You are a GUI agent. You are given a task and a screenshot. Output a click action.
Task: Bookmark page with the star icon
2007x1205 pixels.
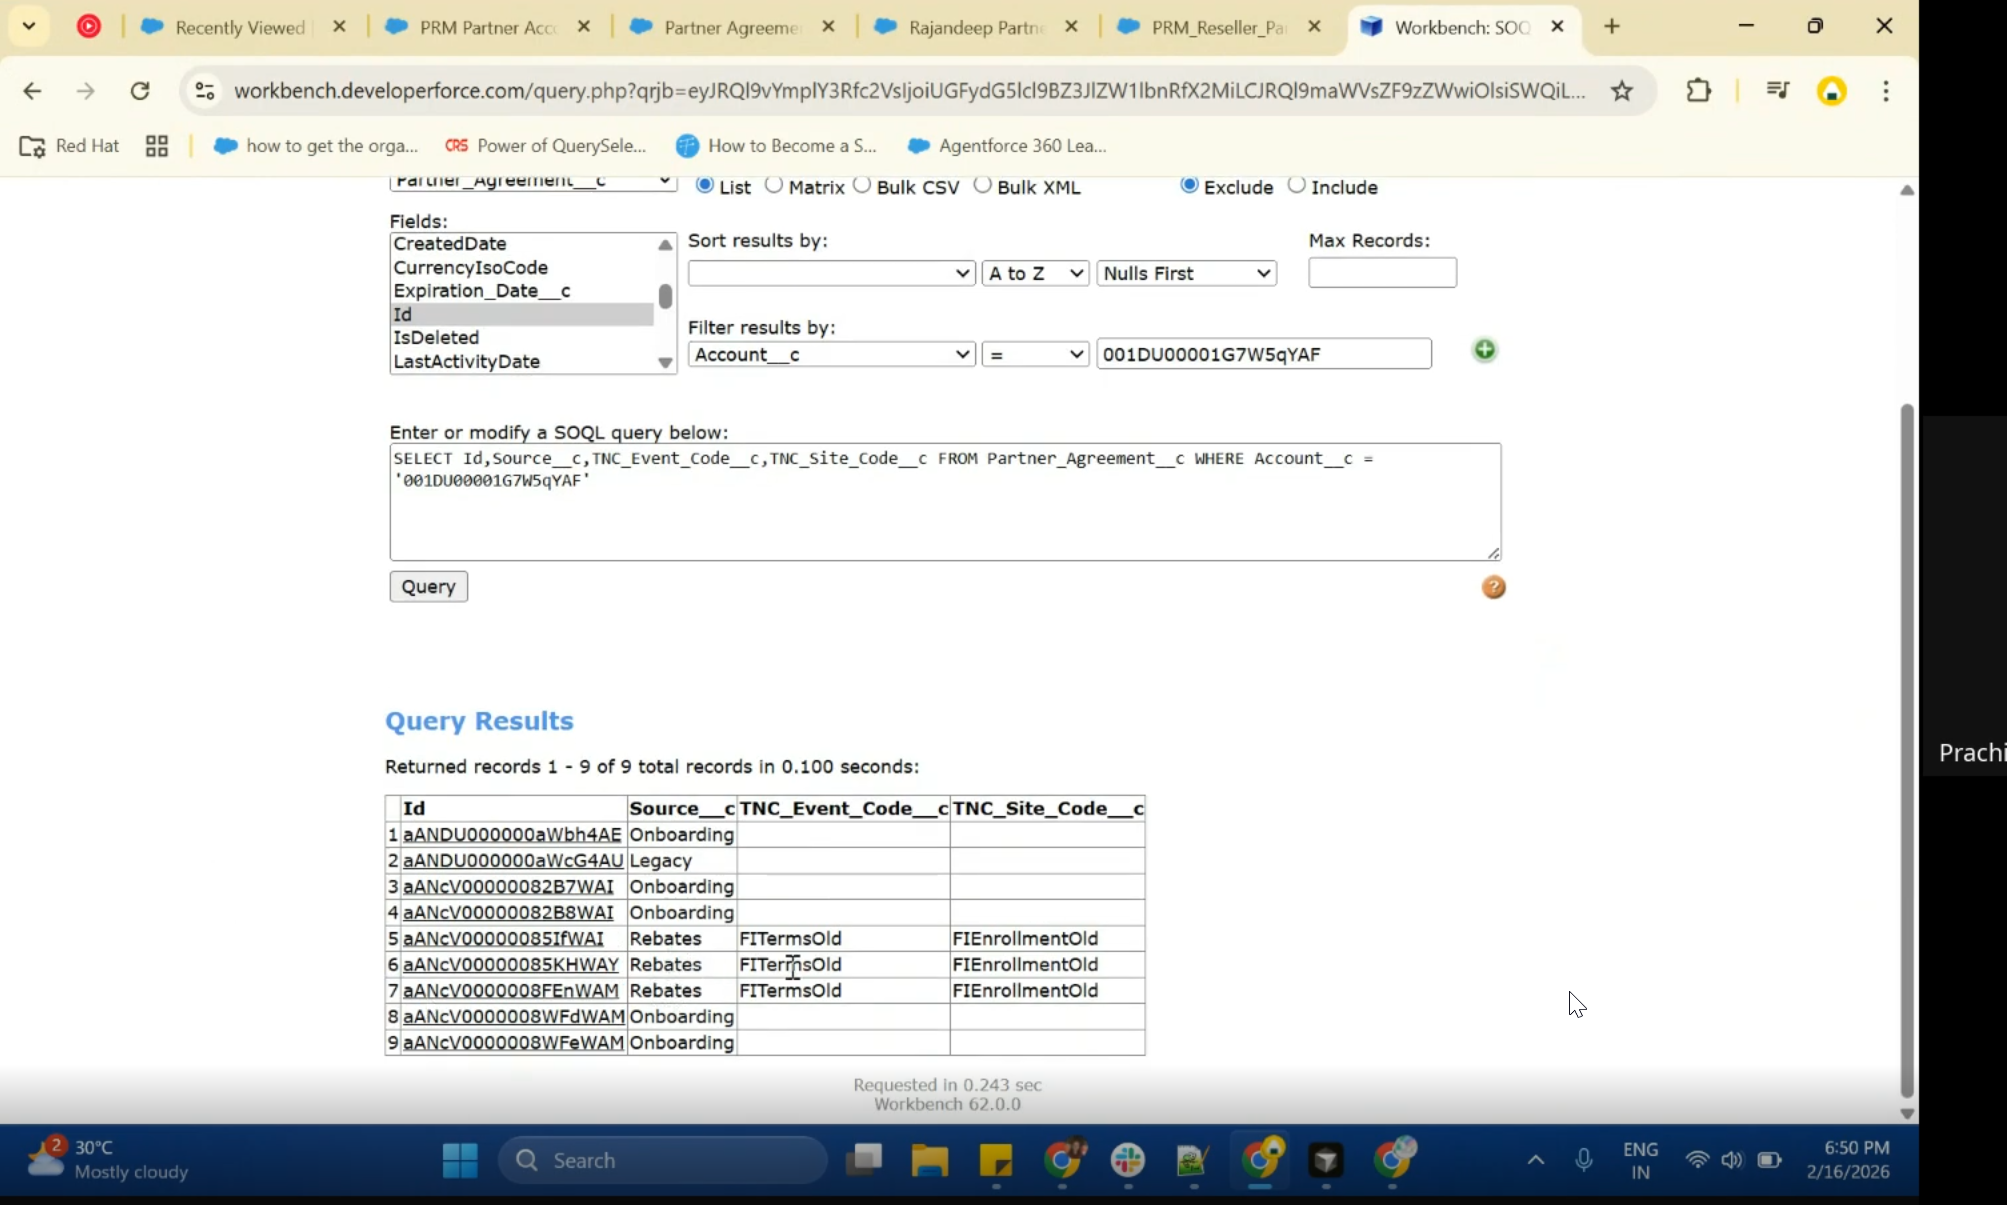pos(1621,91)
